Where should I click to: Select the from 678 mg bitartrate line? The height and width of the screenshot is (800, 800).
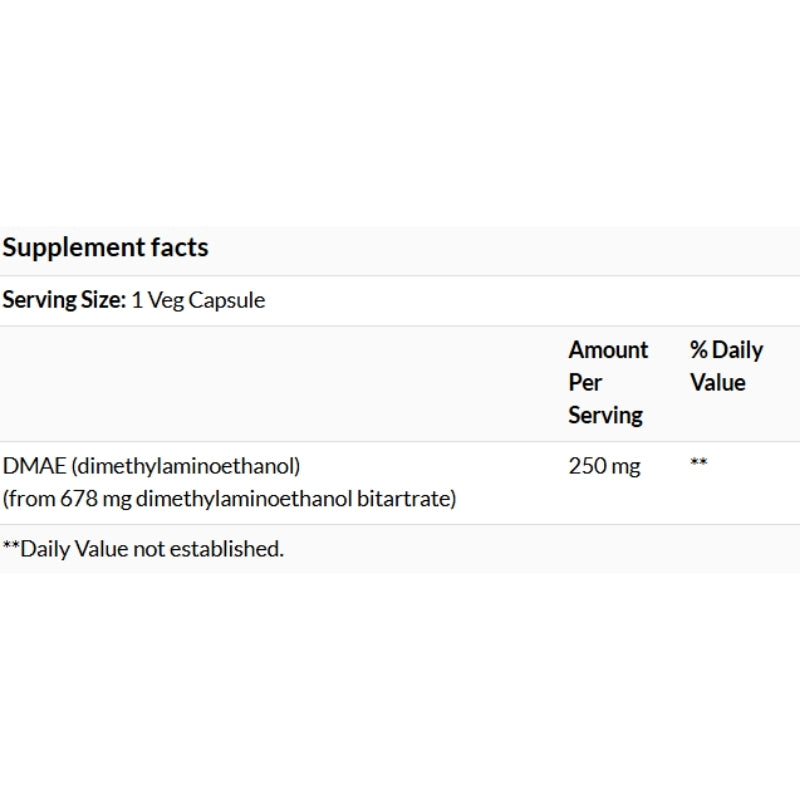click(229, 499)
